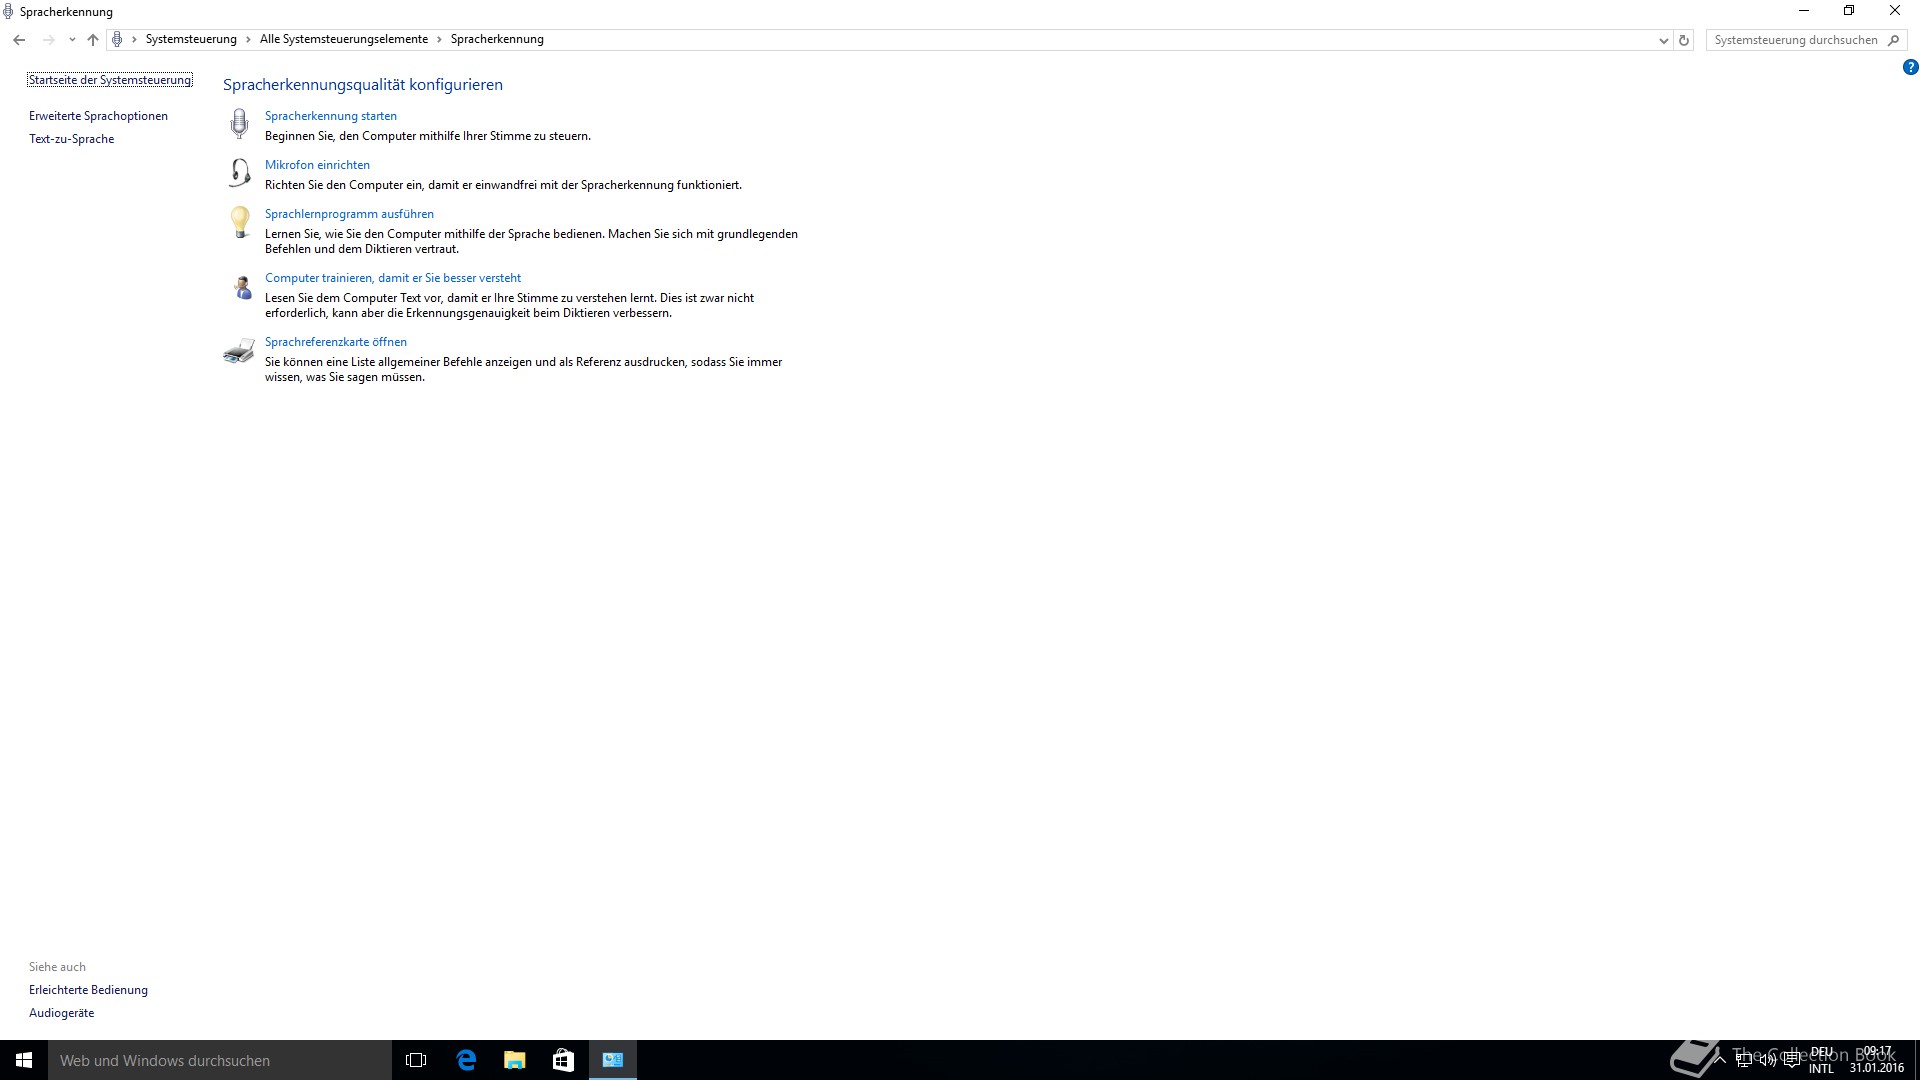Click the Web und Windows durchsuchen box
This screenshot has width=1920, height=1080.
(x=220, y=1060)
